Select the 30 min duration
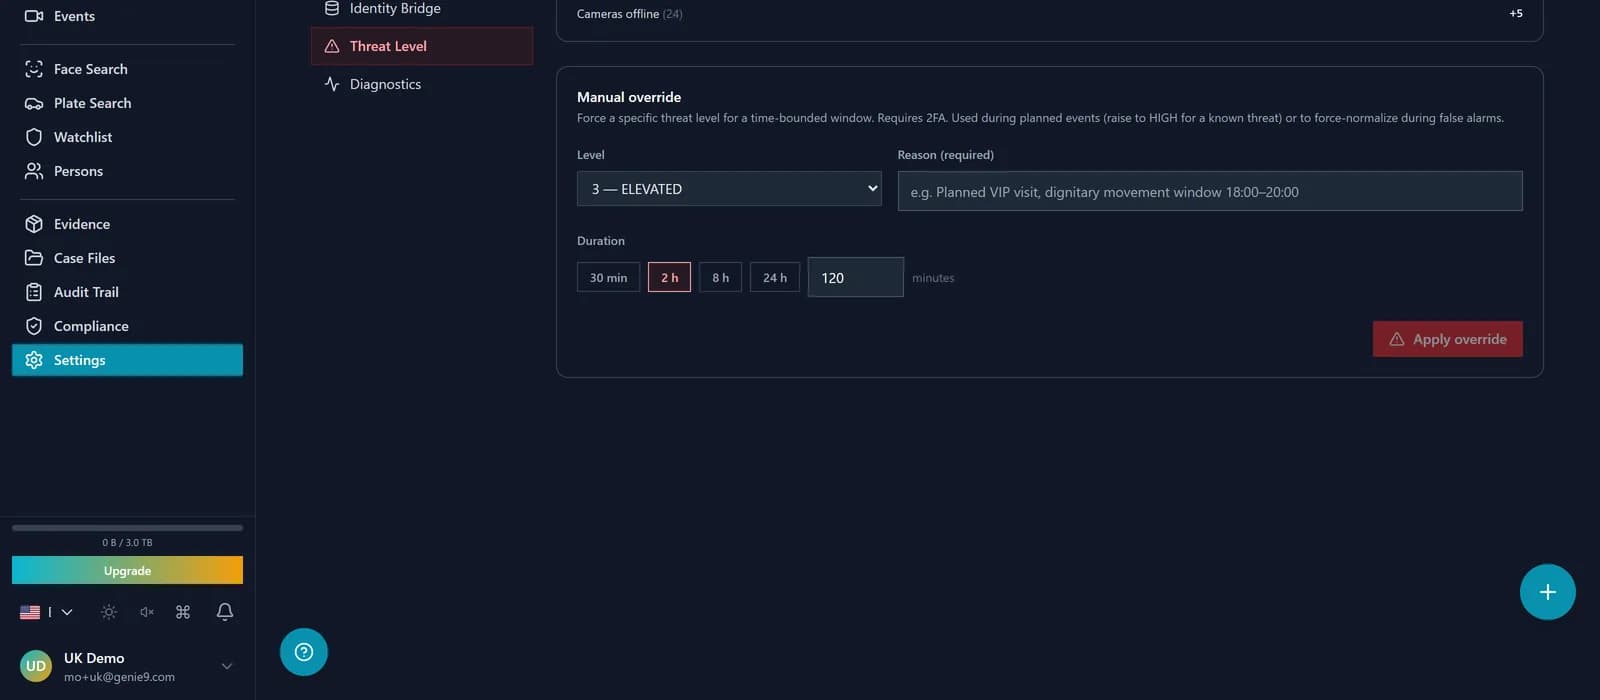This screenshot has width=1600, height=700. tap(608, 277)
